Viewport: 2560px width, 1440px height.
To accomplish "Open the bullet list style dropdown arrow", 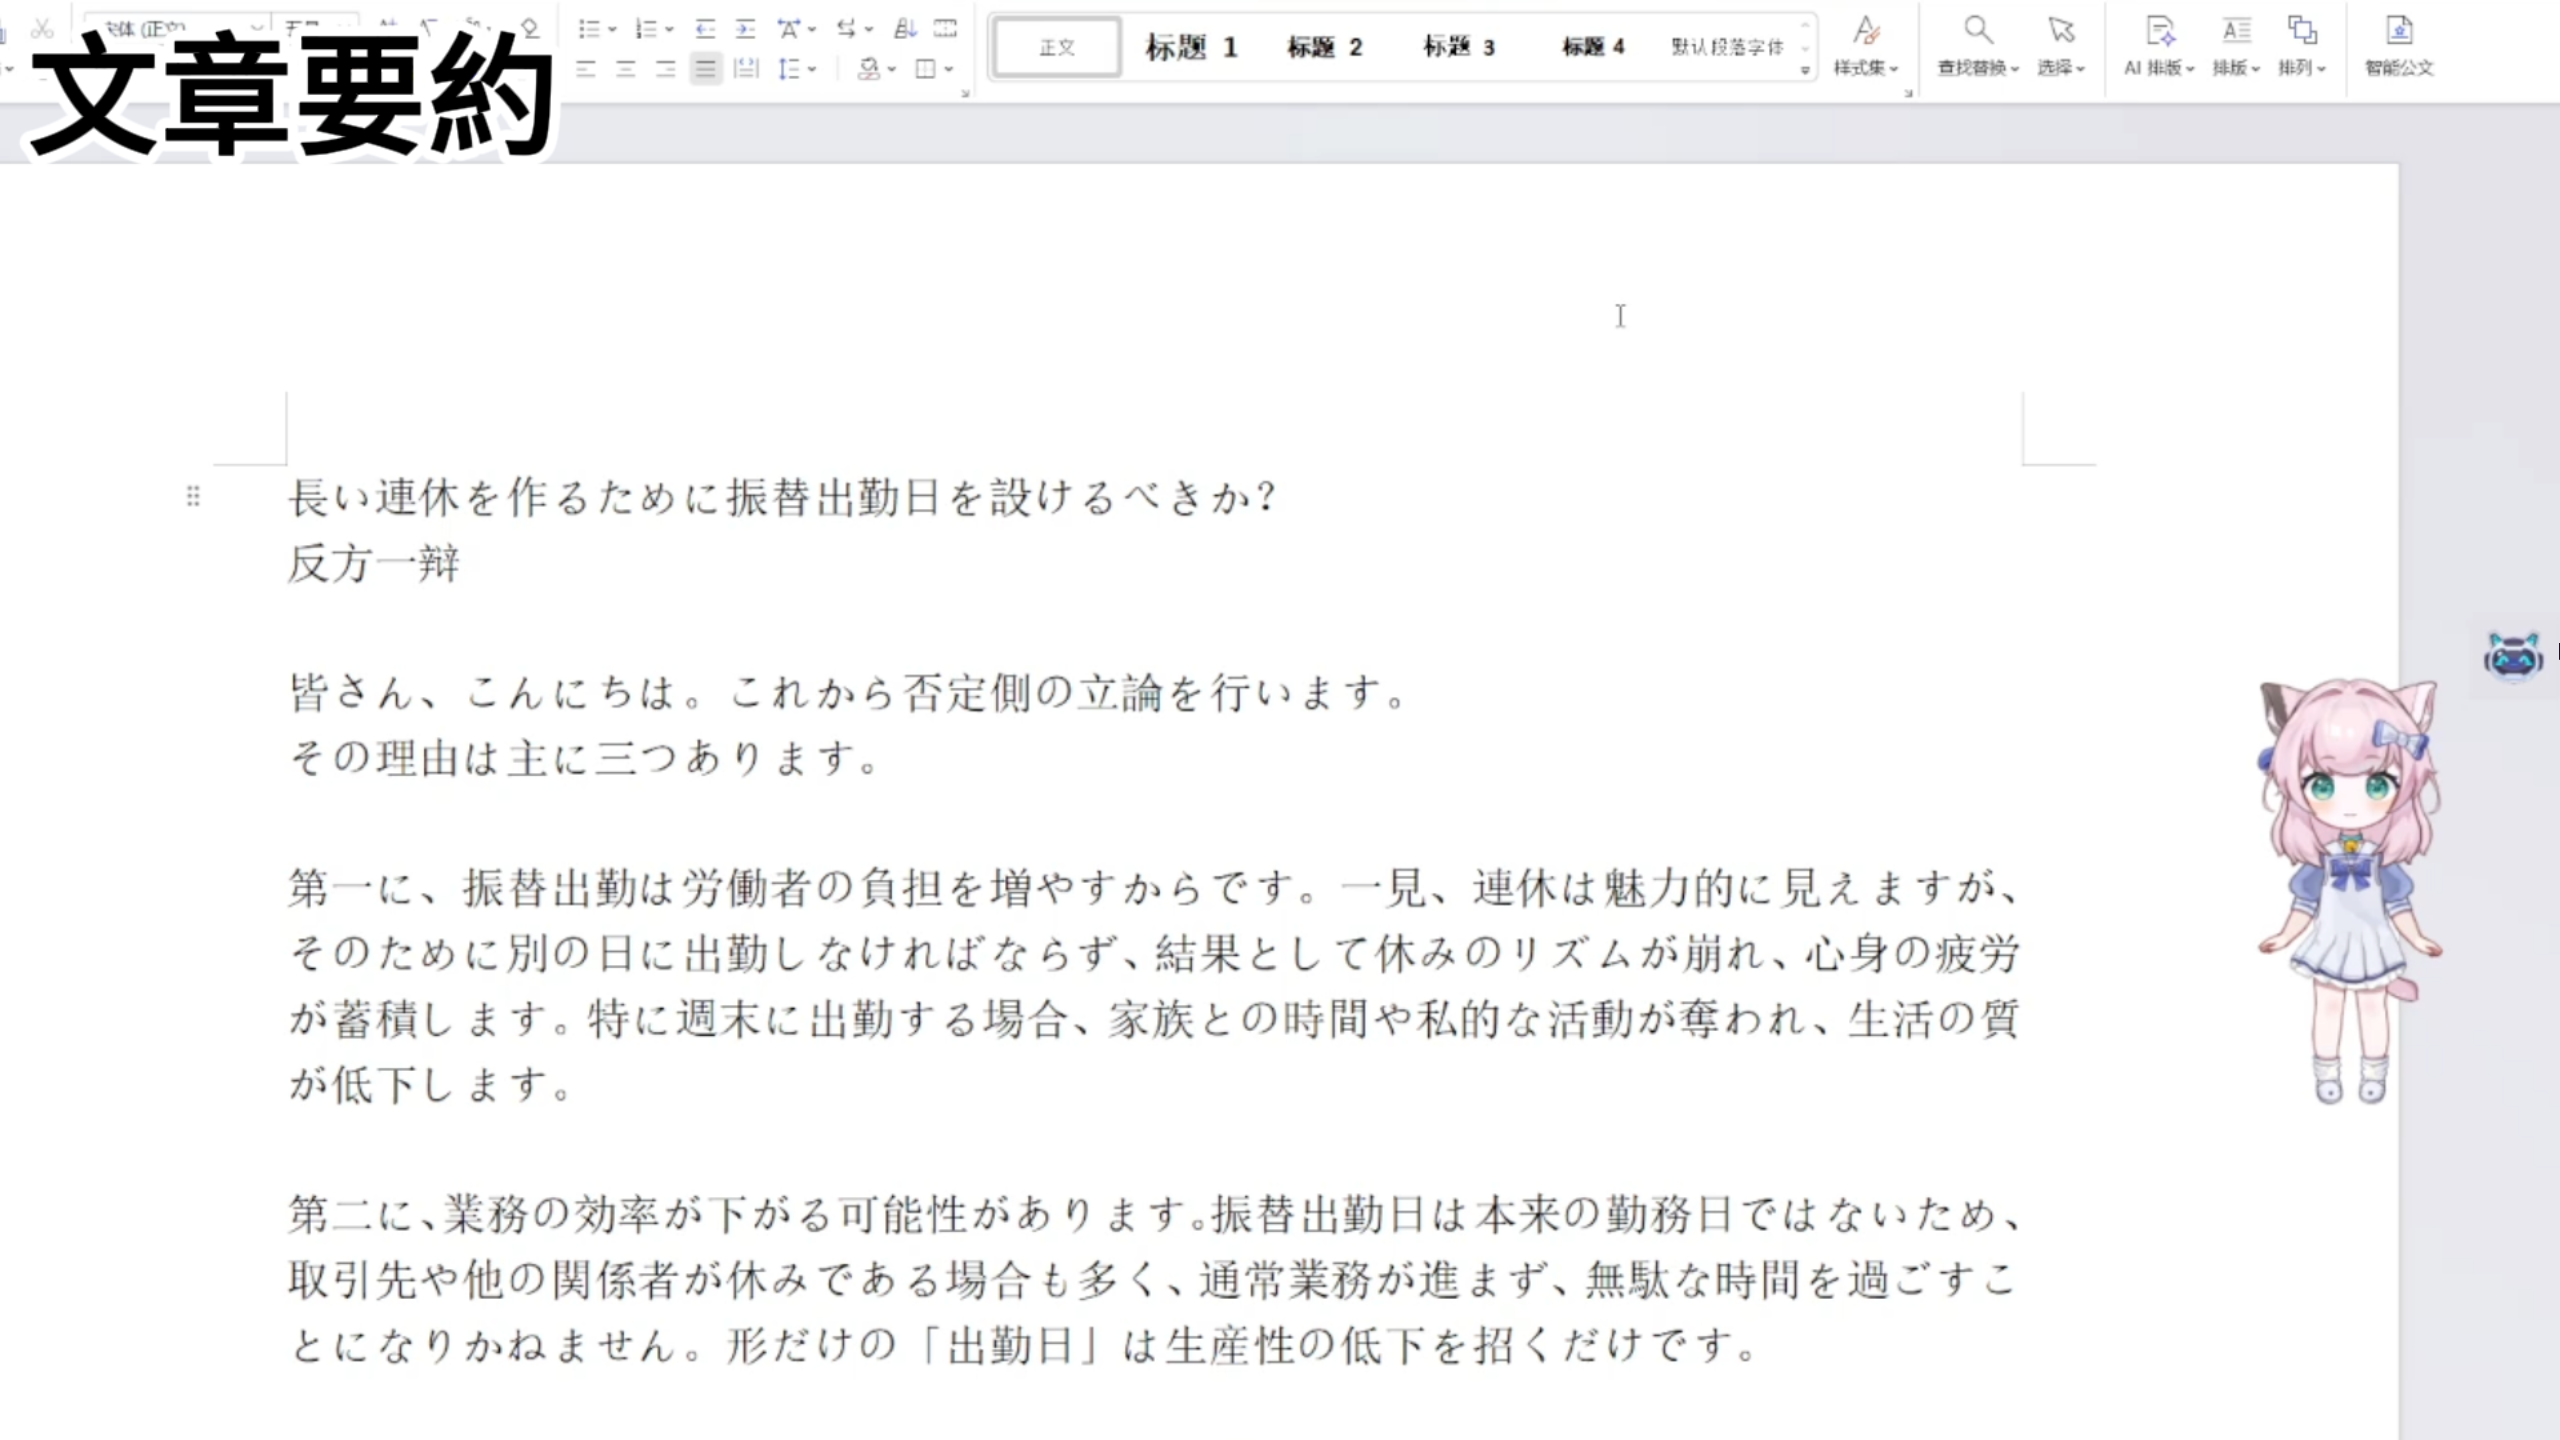I will 612,30.
